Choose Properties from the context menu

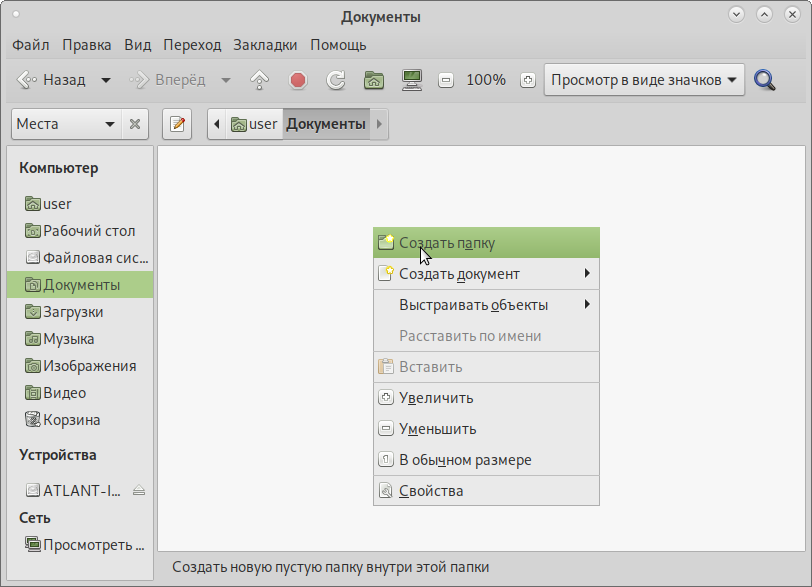(x=431, y=491)
